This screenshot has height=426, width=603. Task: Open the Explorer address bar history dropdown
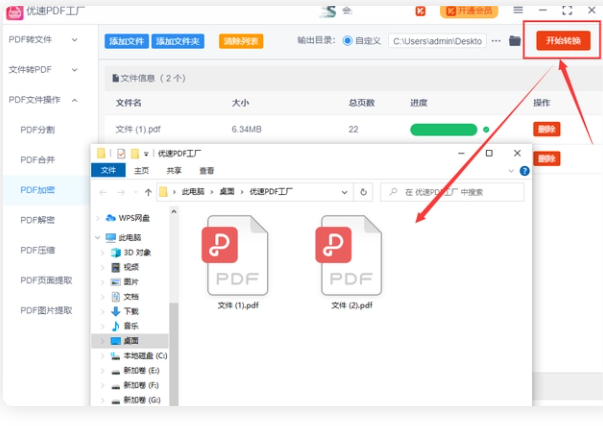(x=345, y=192)
